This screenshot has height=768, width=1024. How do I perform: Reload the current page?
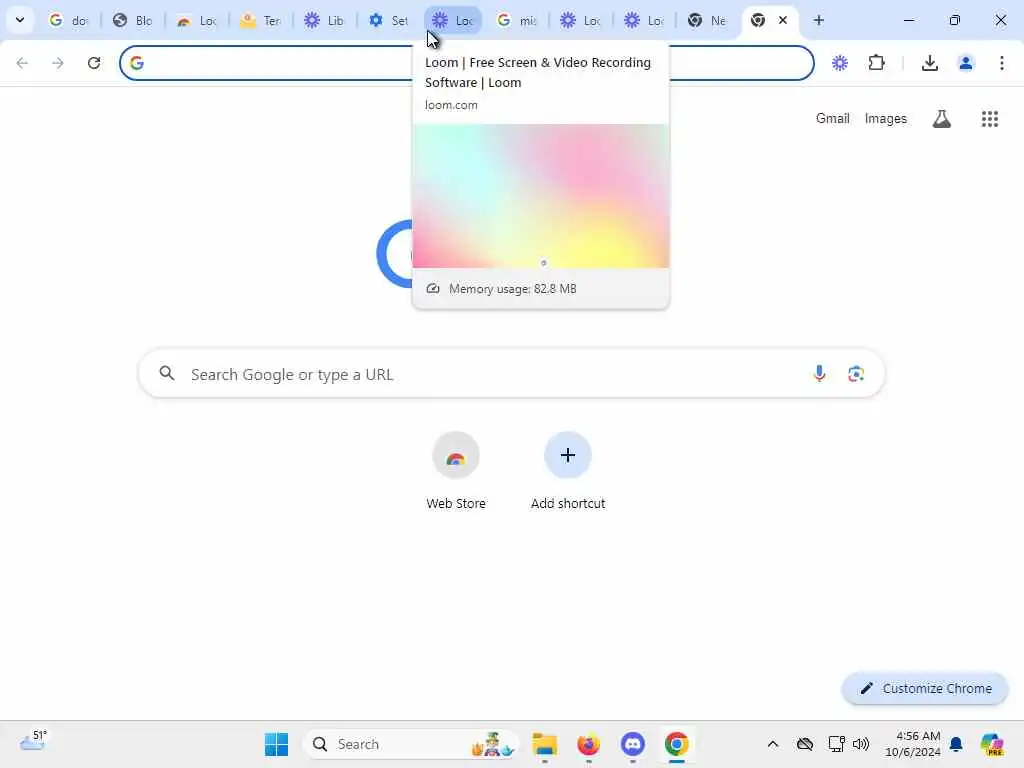click(x=94, y=63)
